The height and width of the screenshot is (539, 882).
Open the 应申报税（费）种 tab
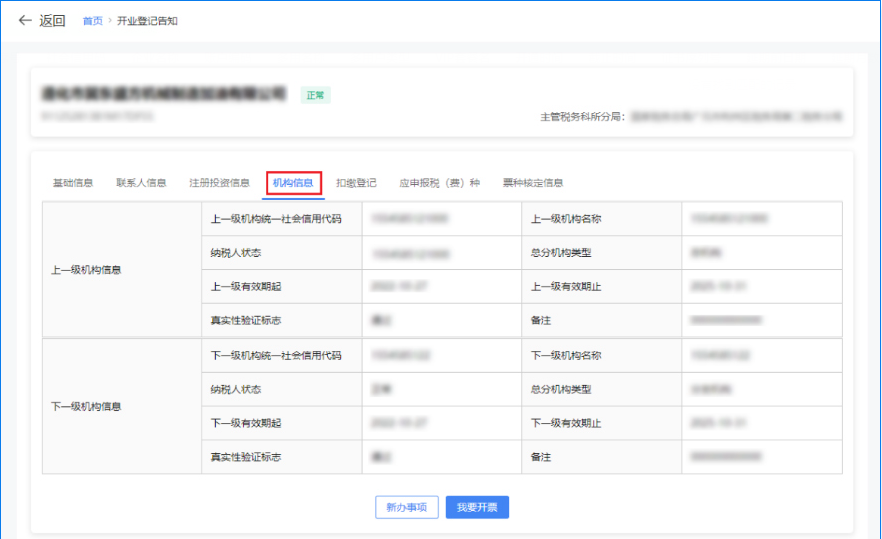439,183
